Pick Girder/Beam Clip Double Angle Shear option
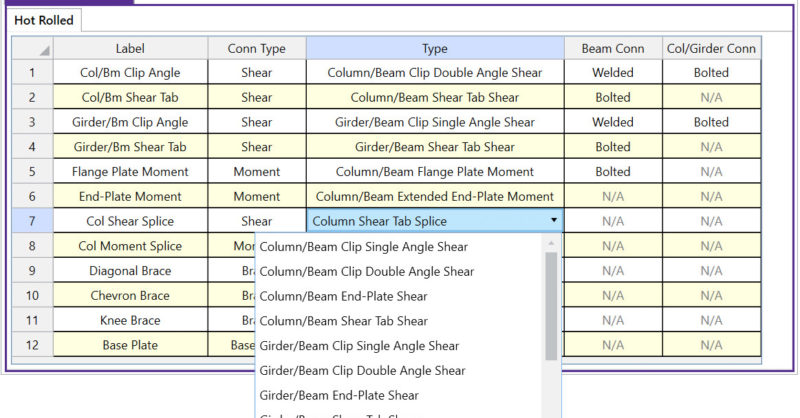Screen dimensions: 800x418 click(362, 371)
